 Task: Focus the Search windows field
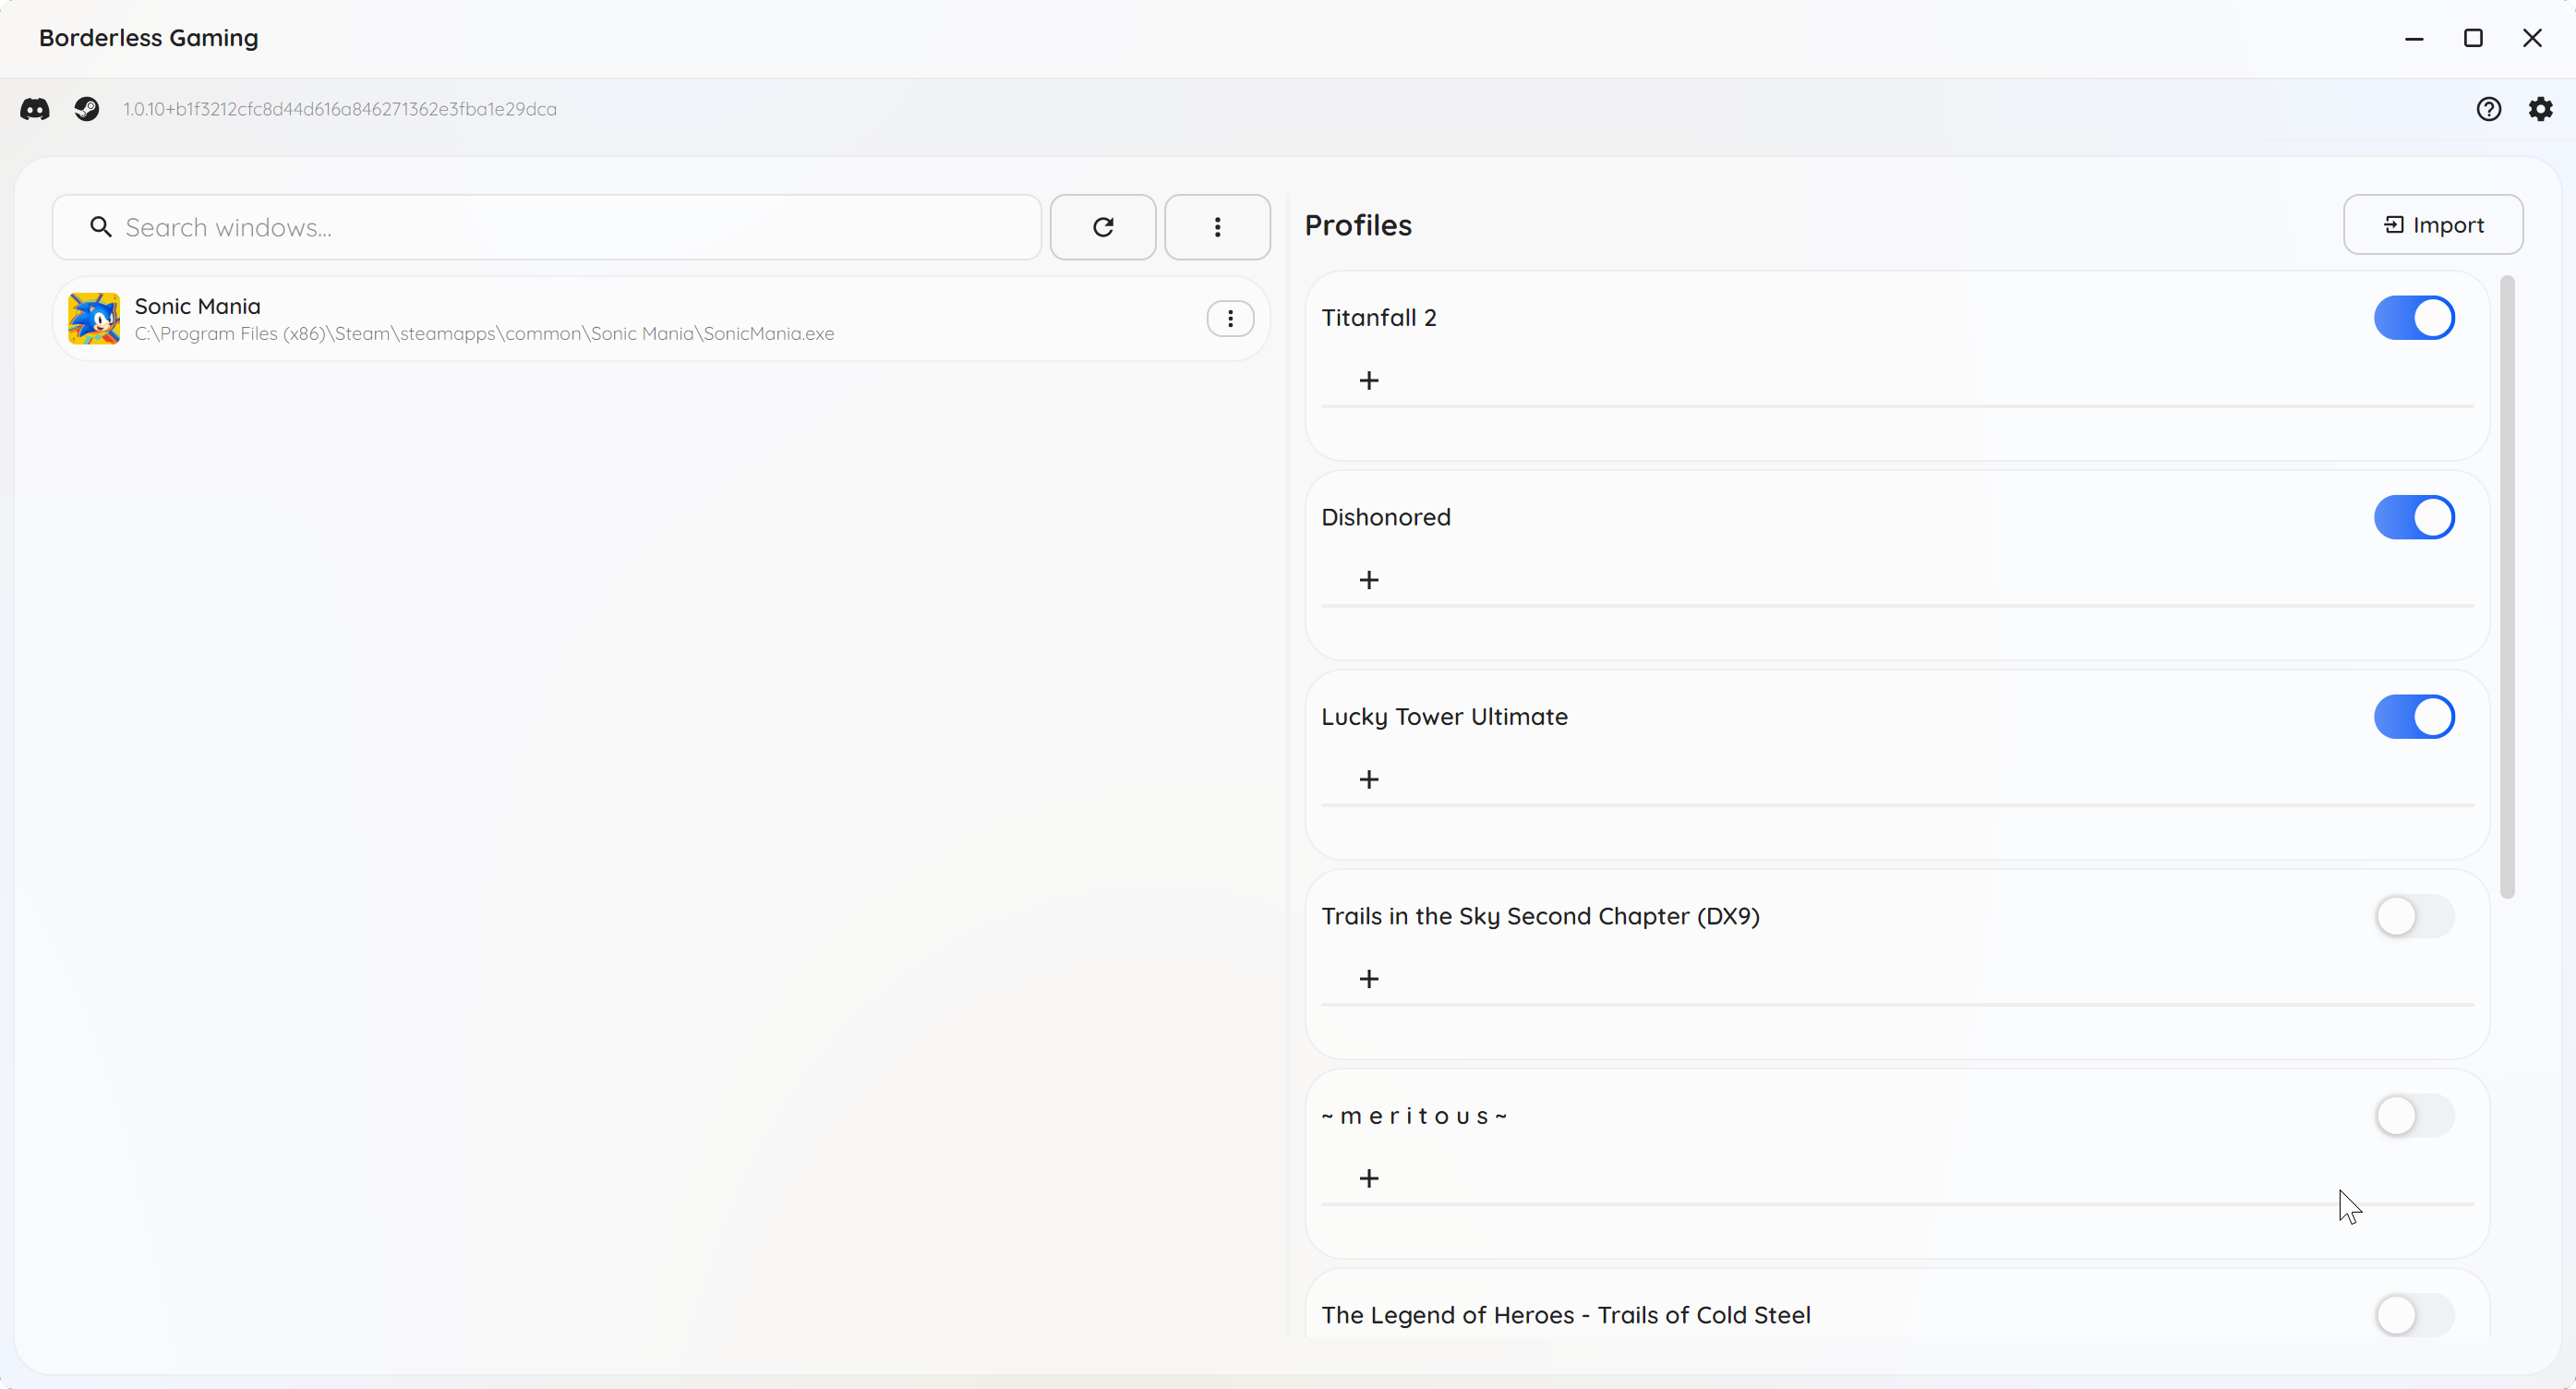coord(560,228)
